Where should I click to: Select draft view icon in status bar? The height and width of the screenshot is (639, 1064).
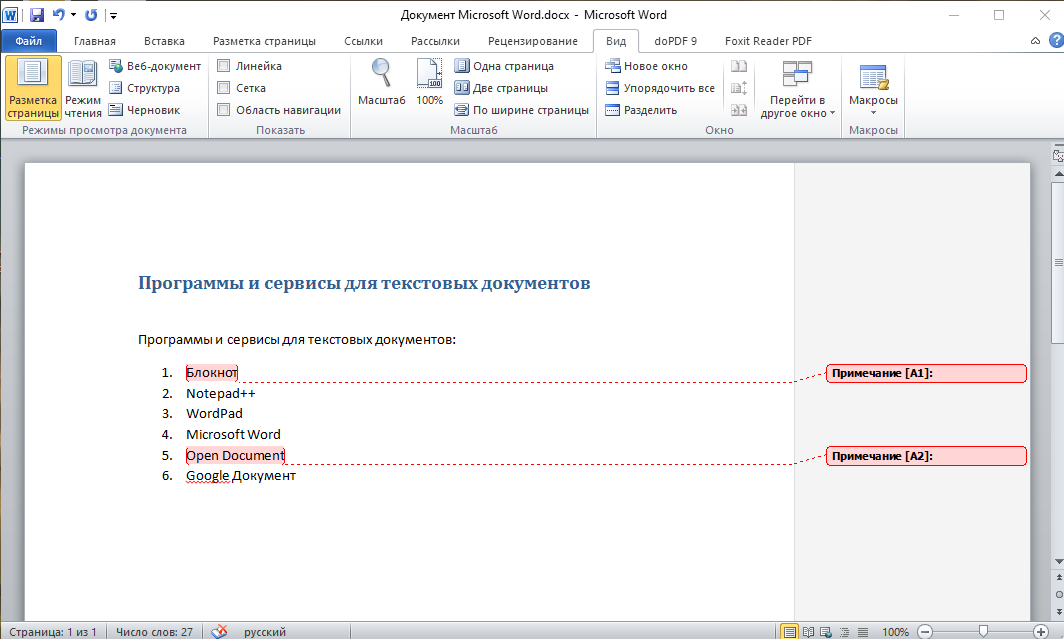[x=862, y=632]
